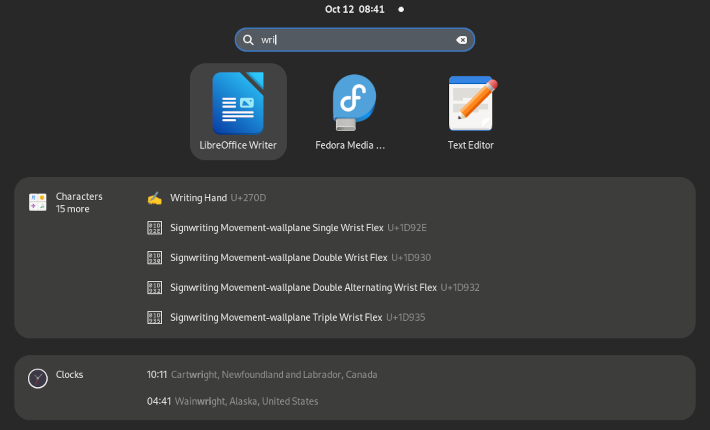Select Writing Hand emoji glyph icon
The height and width of the screenshot is (430, 710).
[154, 198]
